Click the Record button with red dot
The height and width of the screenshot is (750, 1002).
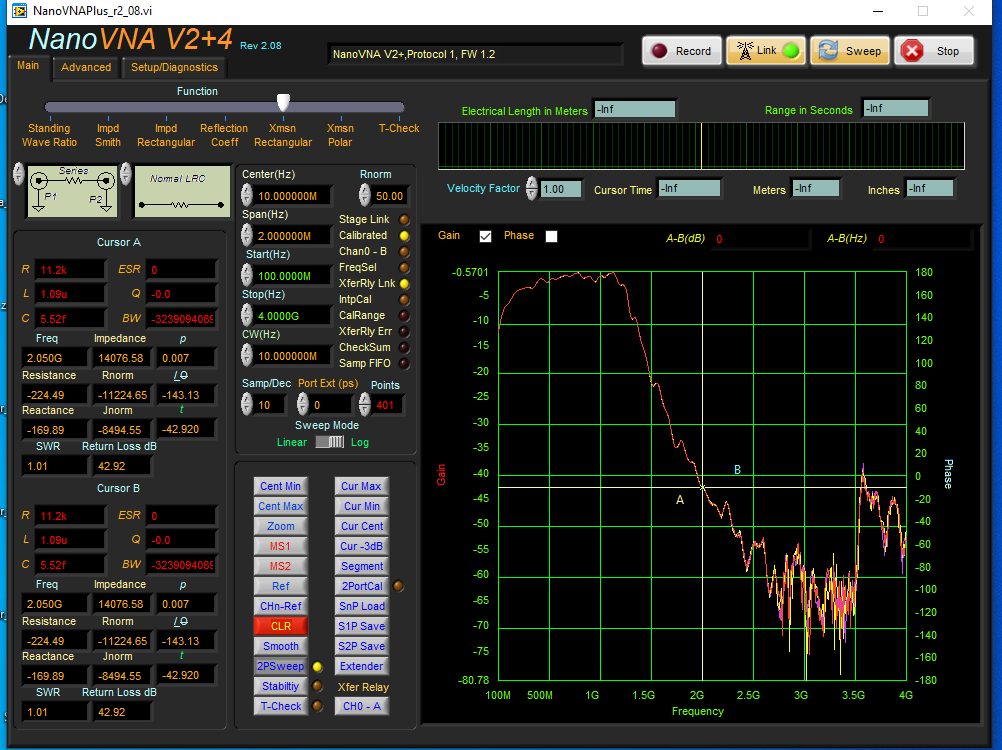click(x=681, y=51)
